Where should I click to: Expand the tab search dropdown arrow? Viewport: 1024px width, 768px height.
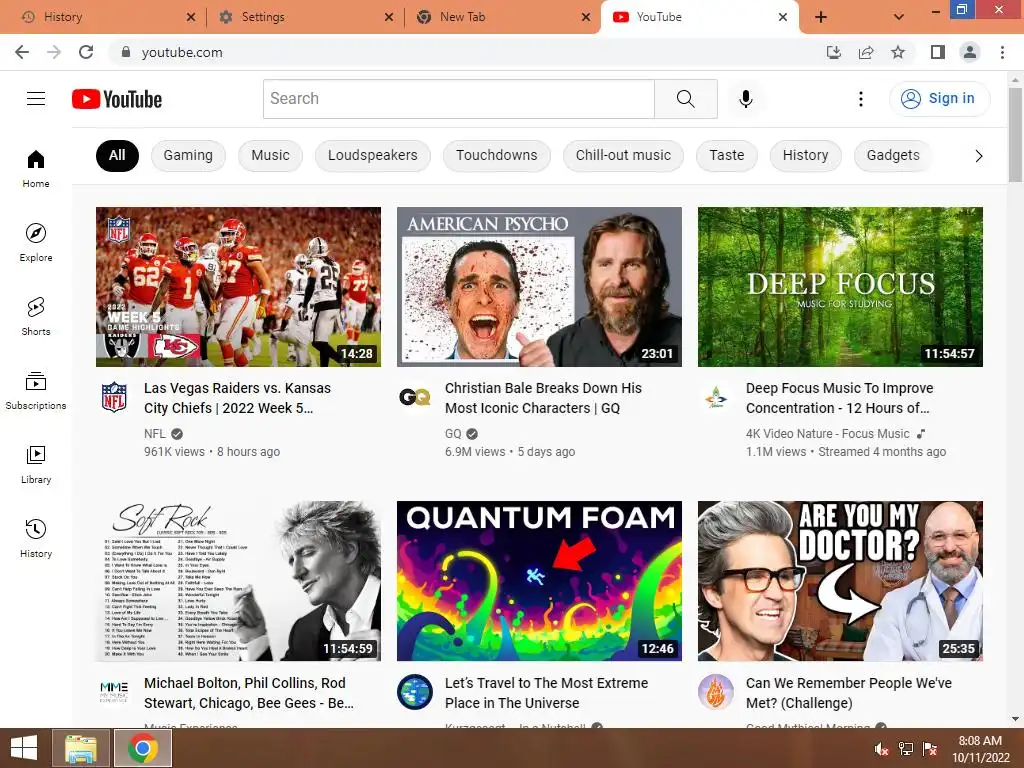(x=899, y=17)
